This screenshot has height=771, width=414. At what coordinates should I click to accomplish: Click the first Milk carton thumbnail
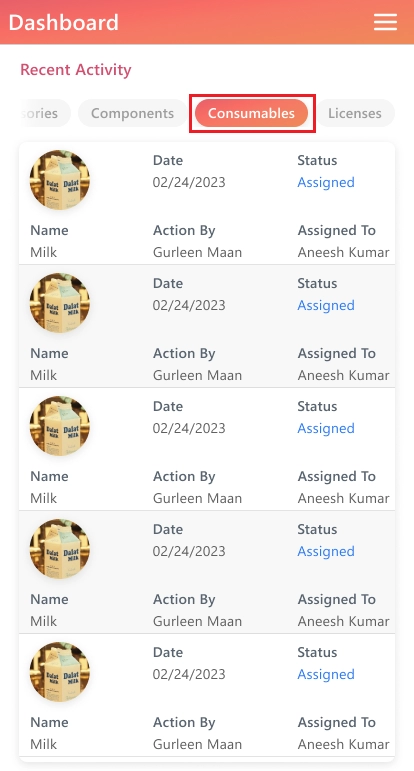point(59,180)
